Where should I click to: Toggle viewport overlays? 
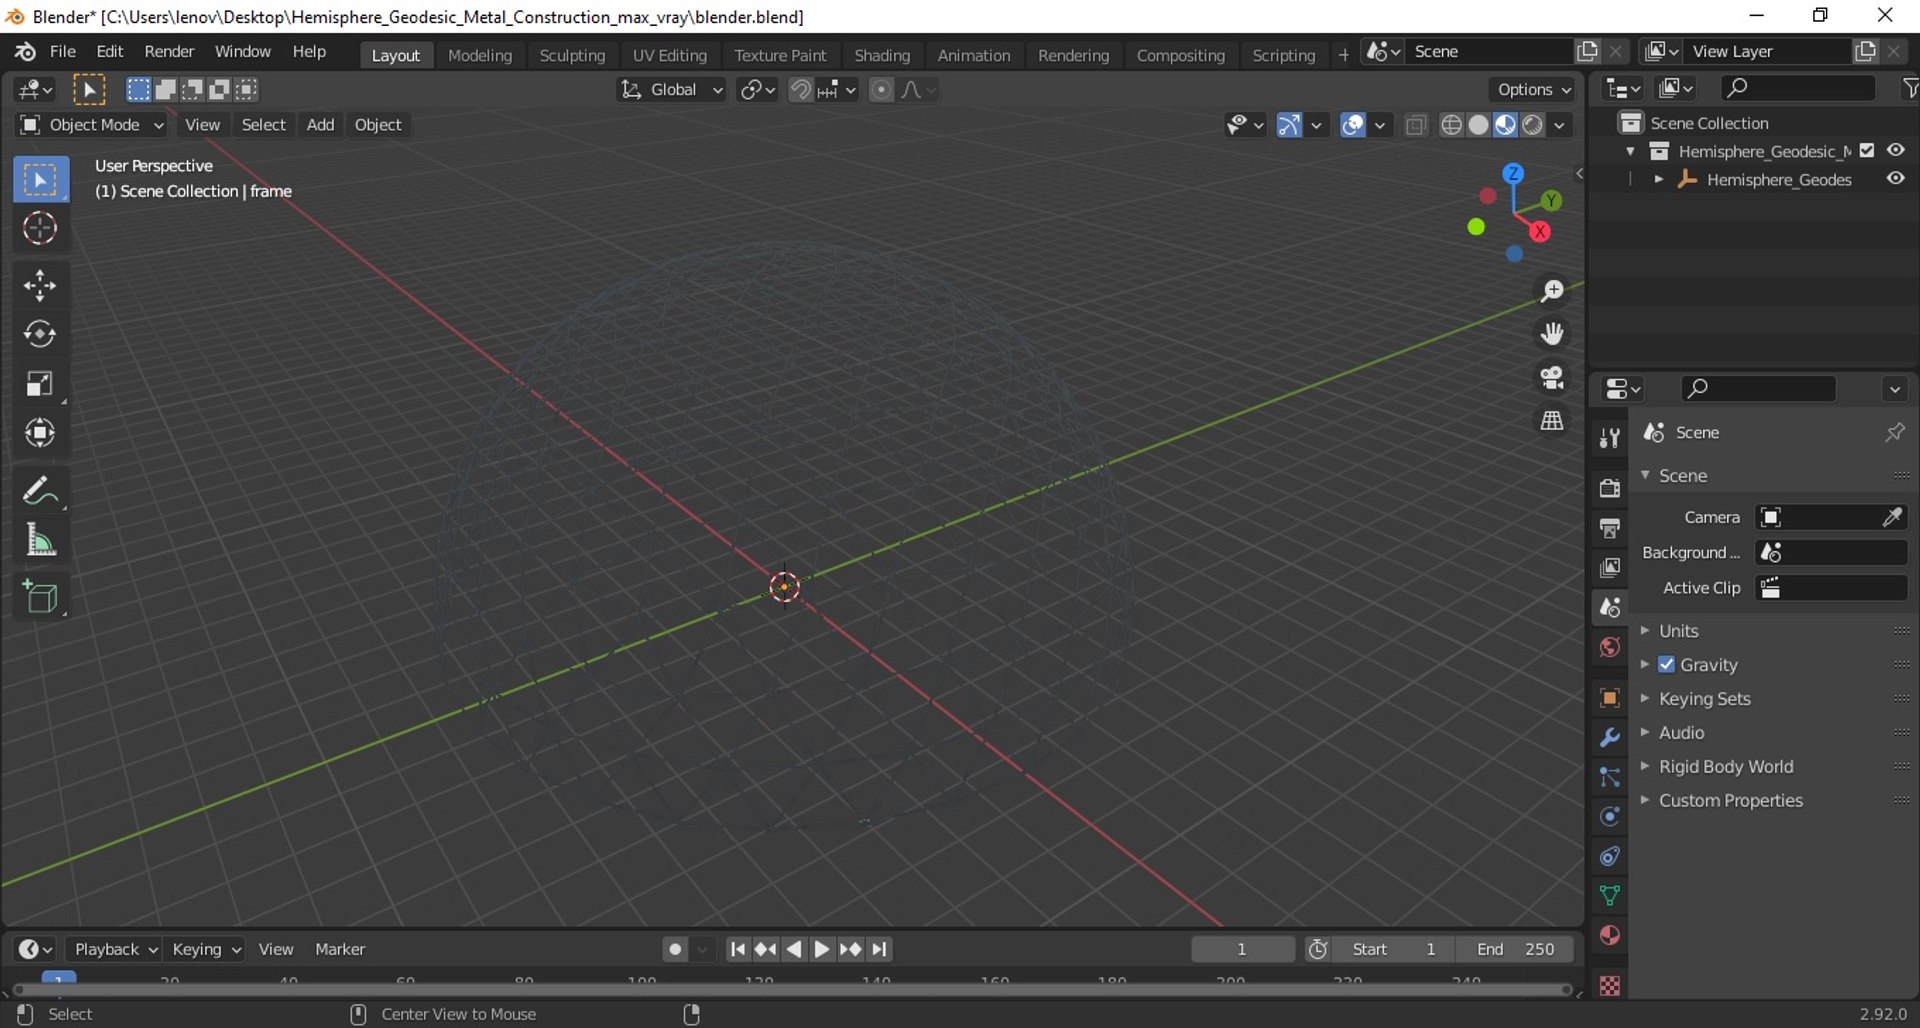tap(1353, 125)
